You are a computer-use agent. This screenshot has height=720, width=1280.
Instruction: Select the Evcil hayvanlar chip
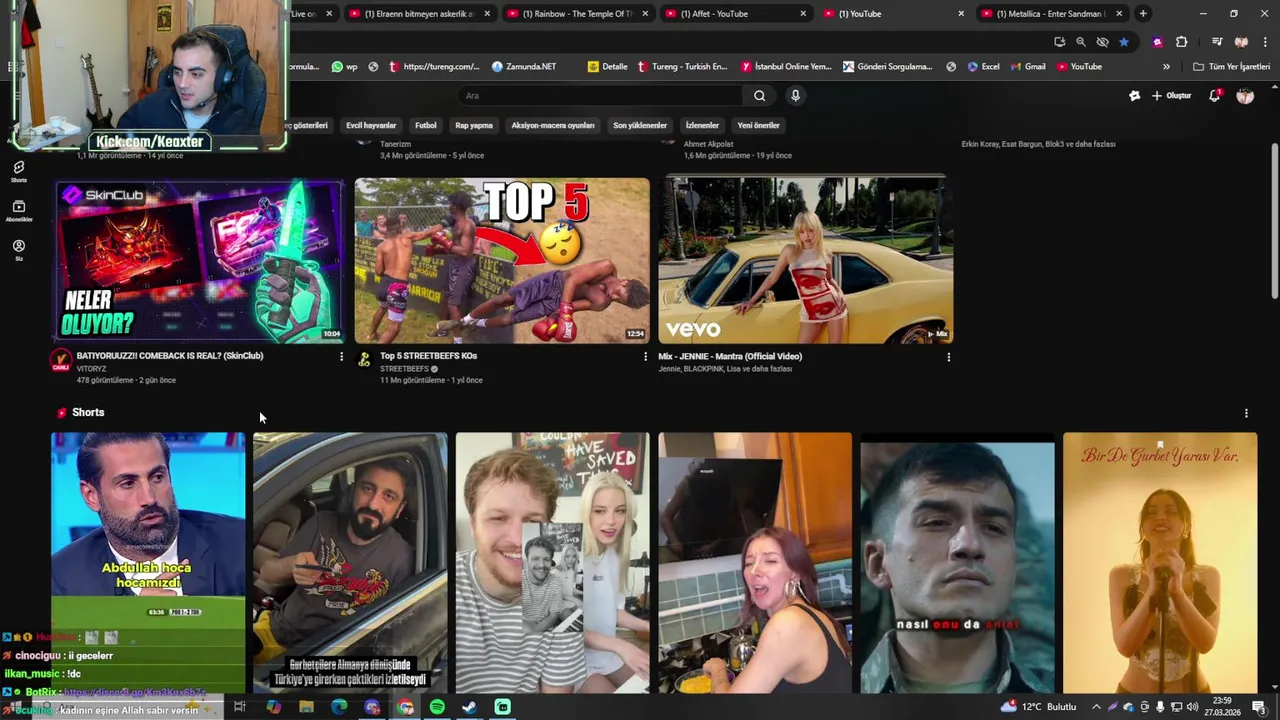point(371,126)
